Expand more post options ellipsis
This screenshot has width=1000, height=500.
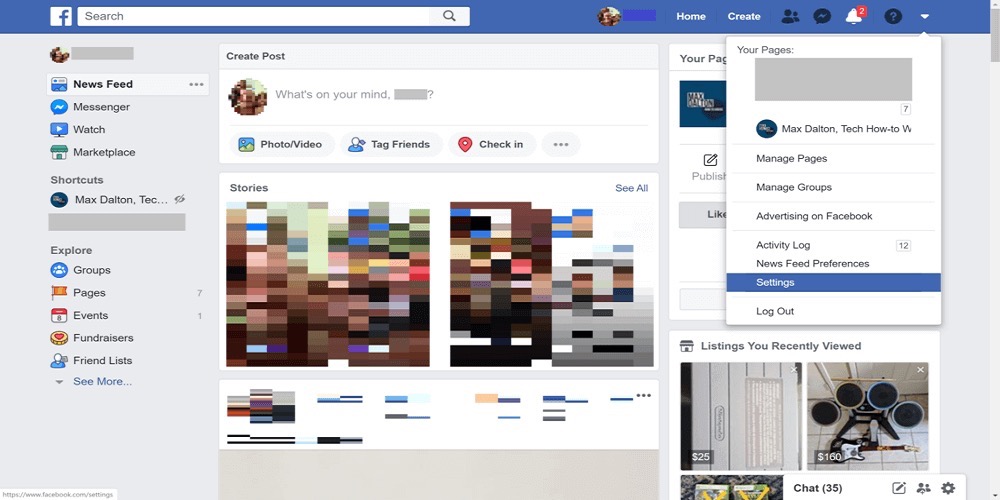561,145
